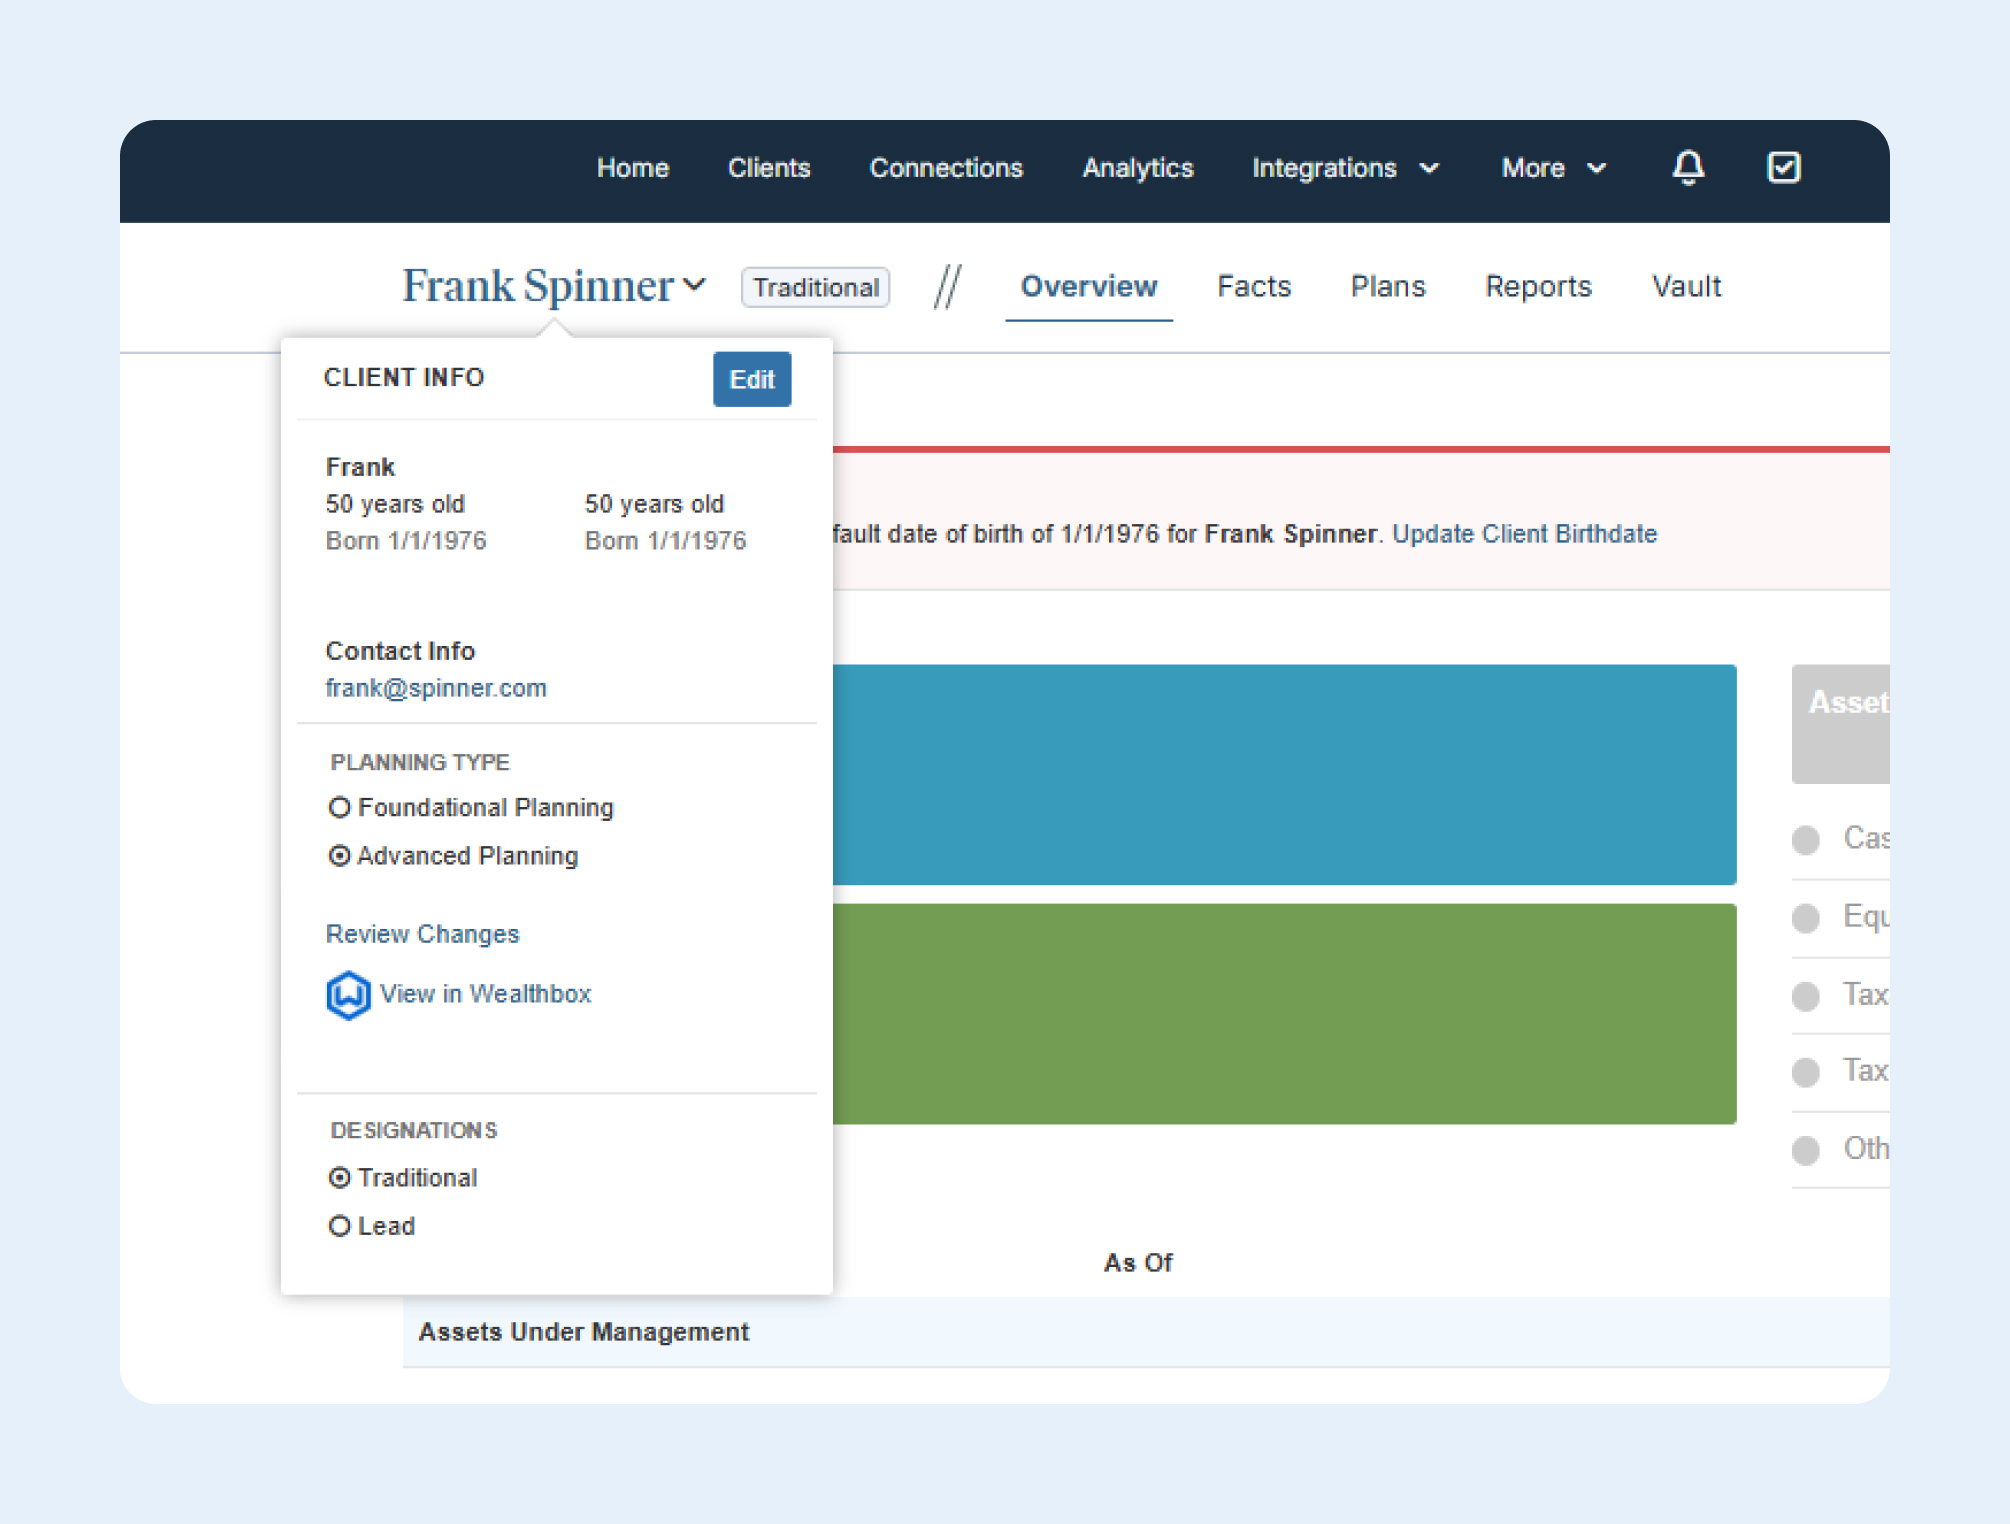Choose the Traditional designation radio
The width and height of the screenshot is (2010, 1524).
point(340,1178)
